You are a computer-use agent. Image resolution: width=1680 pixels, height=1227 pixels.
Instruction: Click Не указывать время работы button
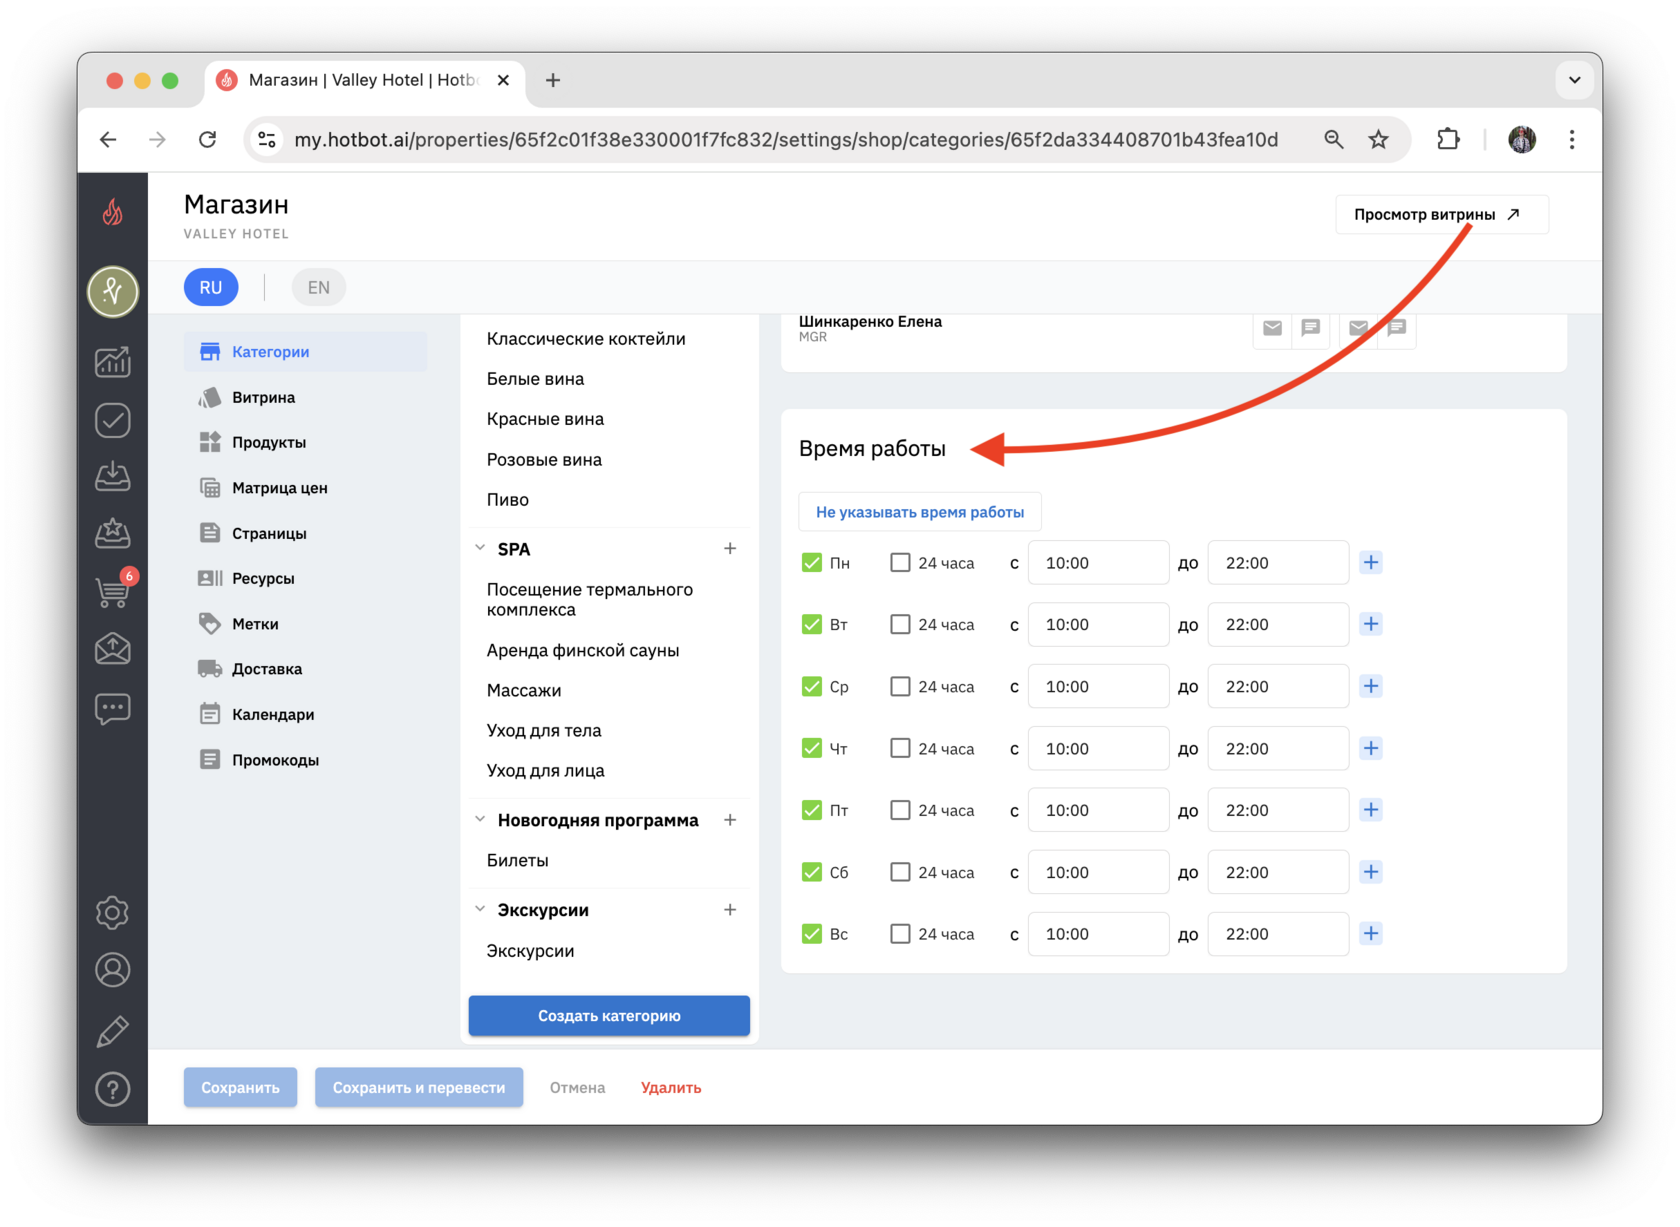[x=920, y=512]
